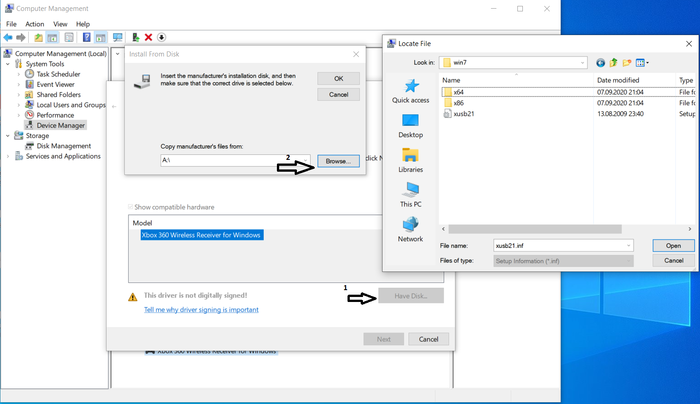
Task: Sort by the Name column header
Action: click(x=451, y=80)
